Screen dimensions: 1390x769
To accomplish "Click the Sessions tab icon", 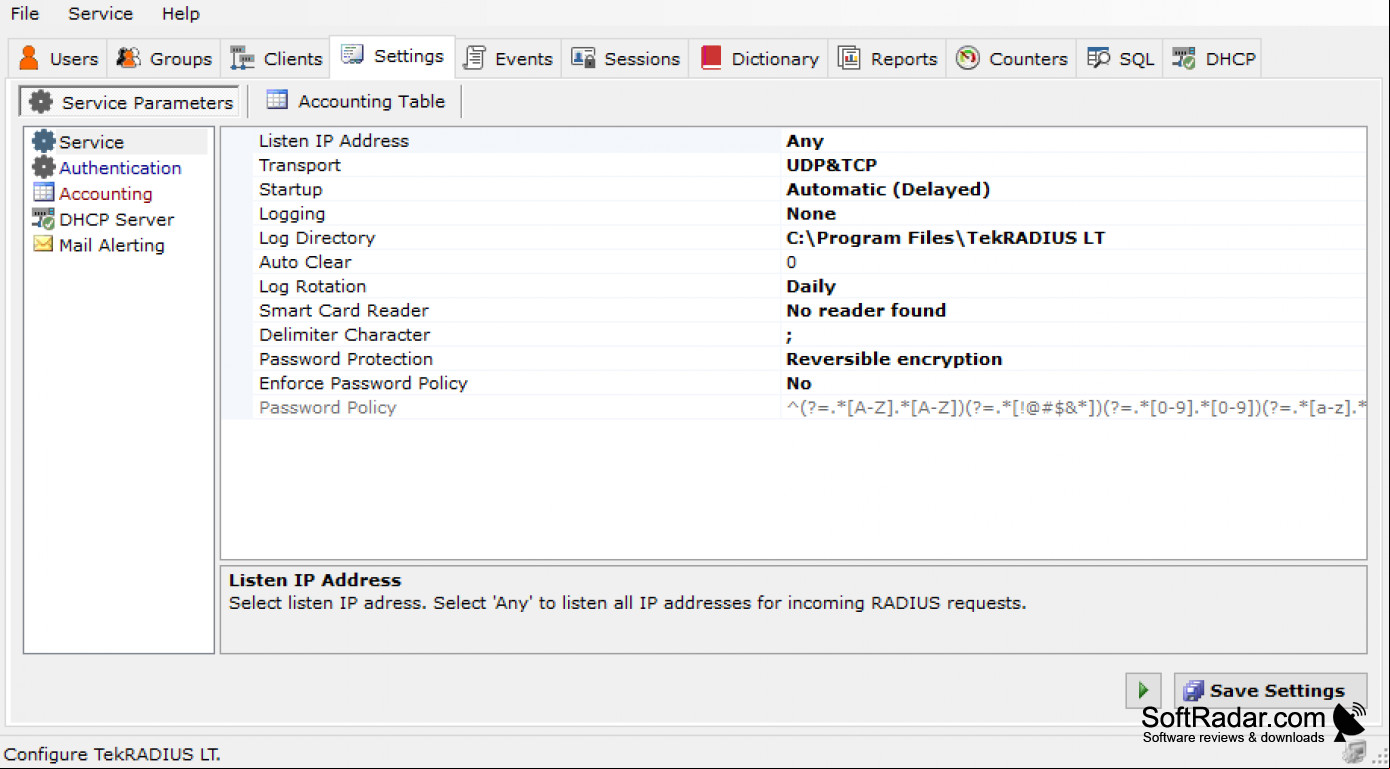I will tap(583, 58).
